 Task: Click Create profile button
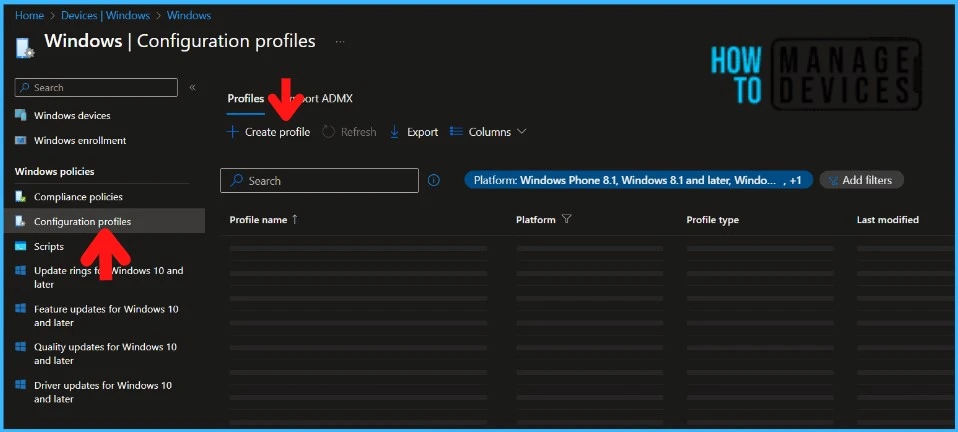point(268,132)
